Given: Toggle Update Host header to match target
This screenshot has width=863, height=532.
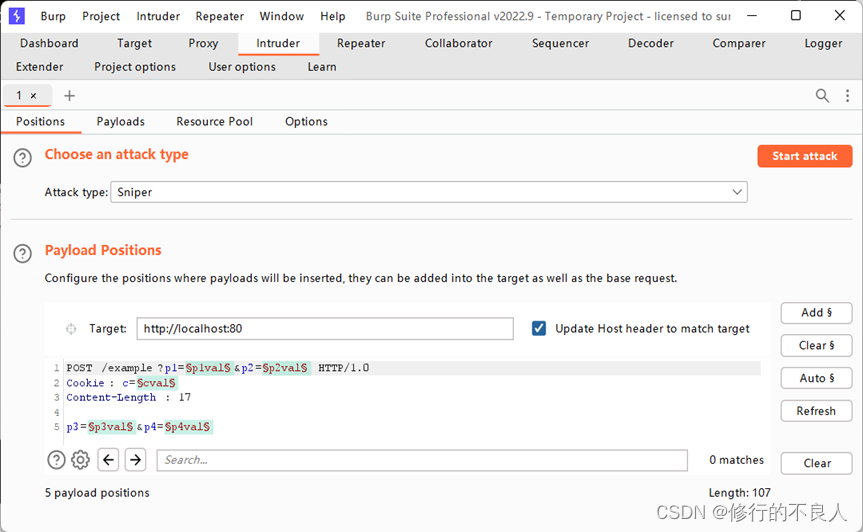Looking at the screenshot, I should point(539,328).
